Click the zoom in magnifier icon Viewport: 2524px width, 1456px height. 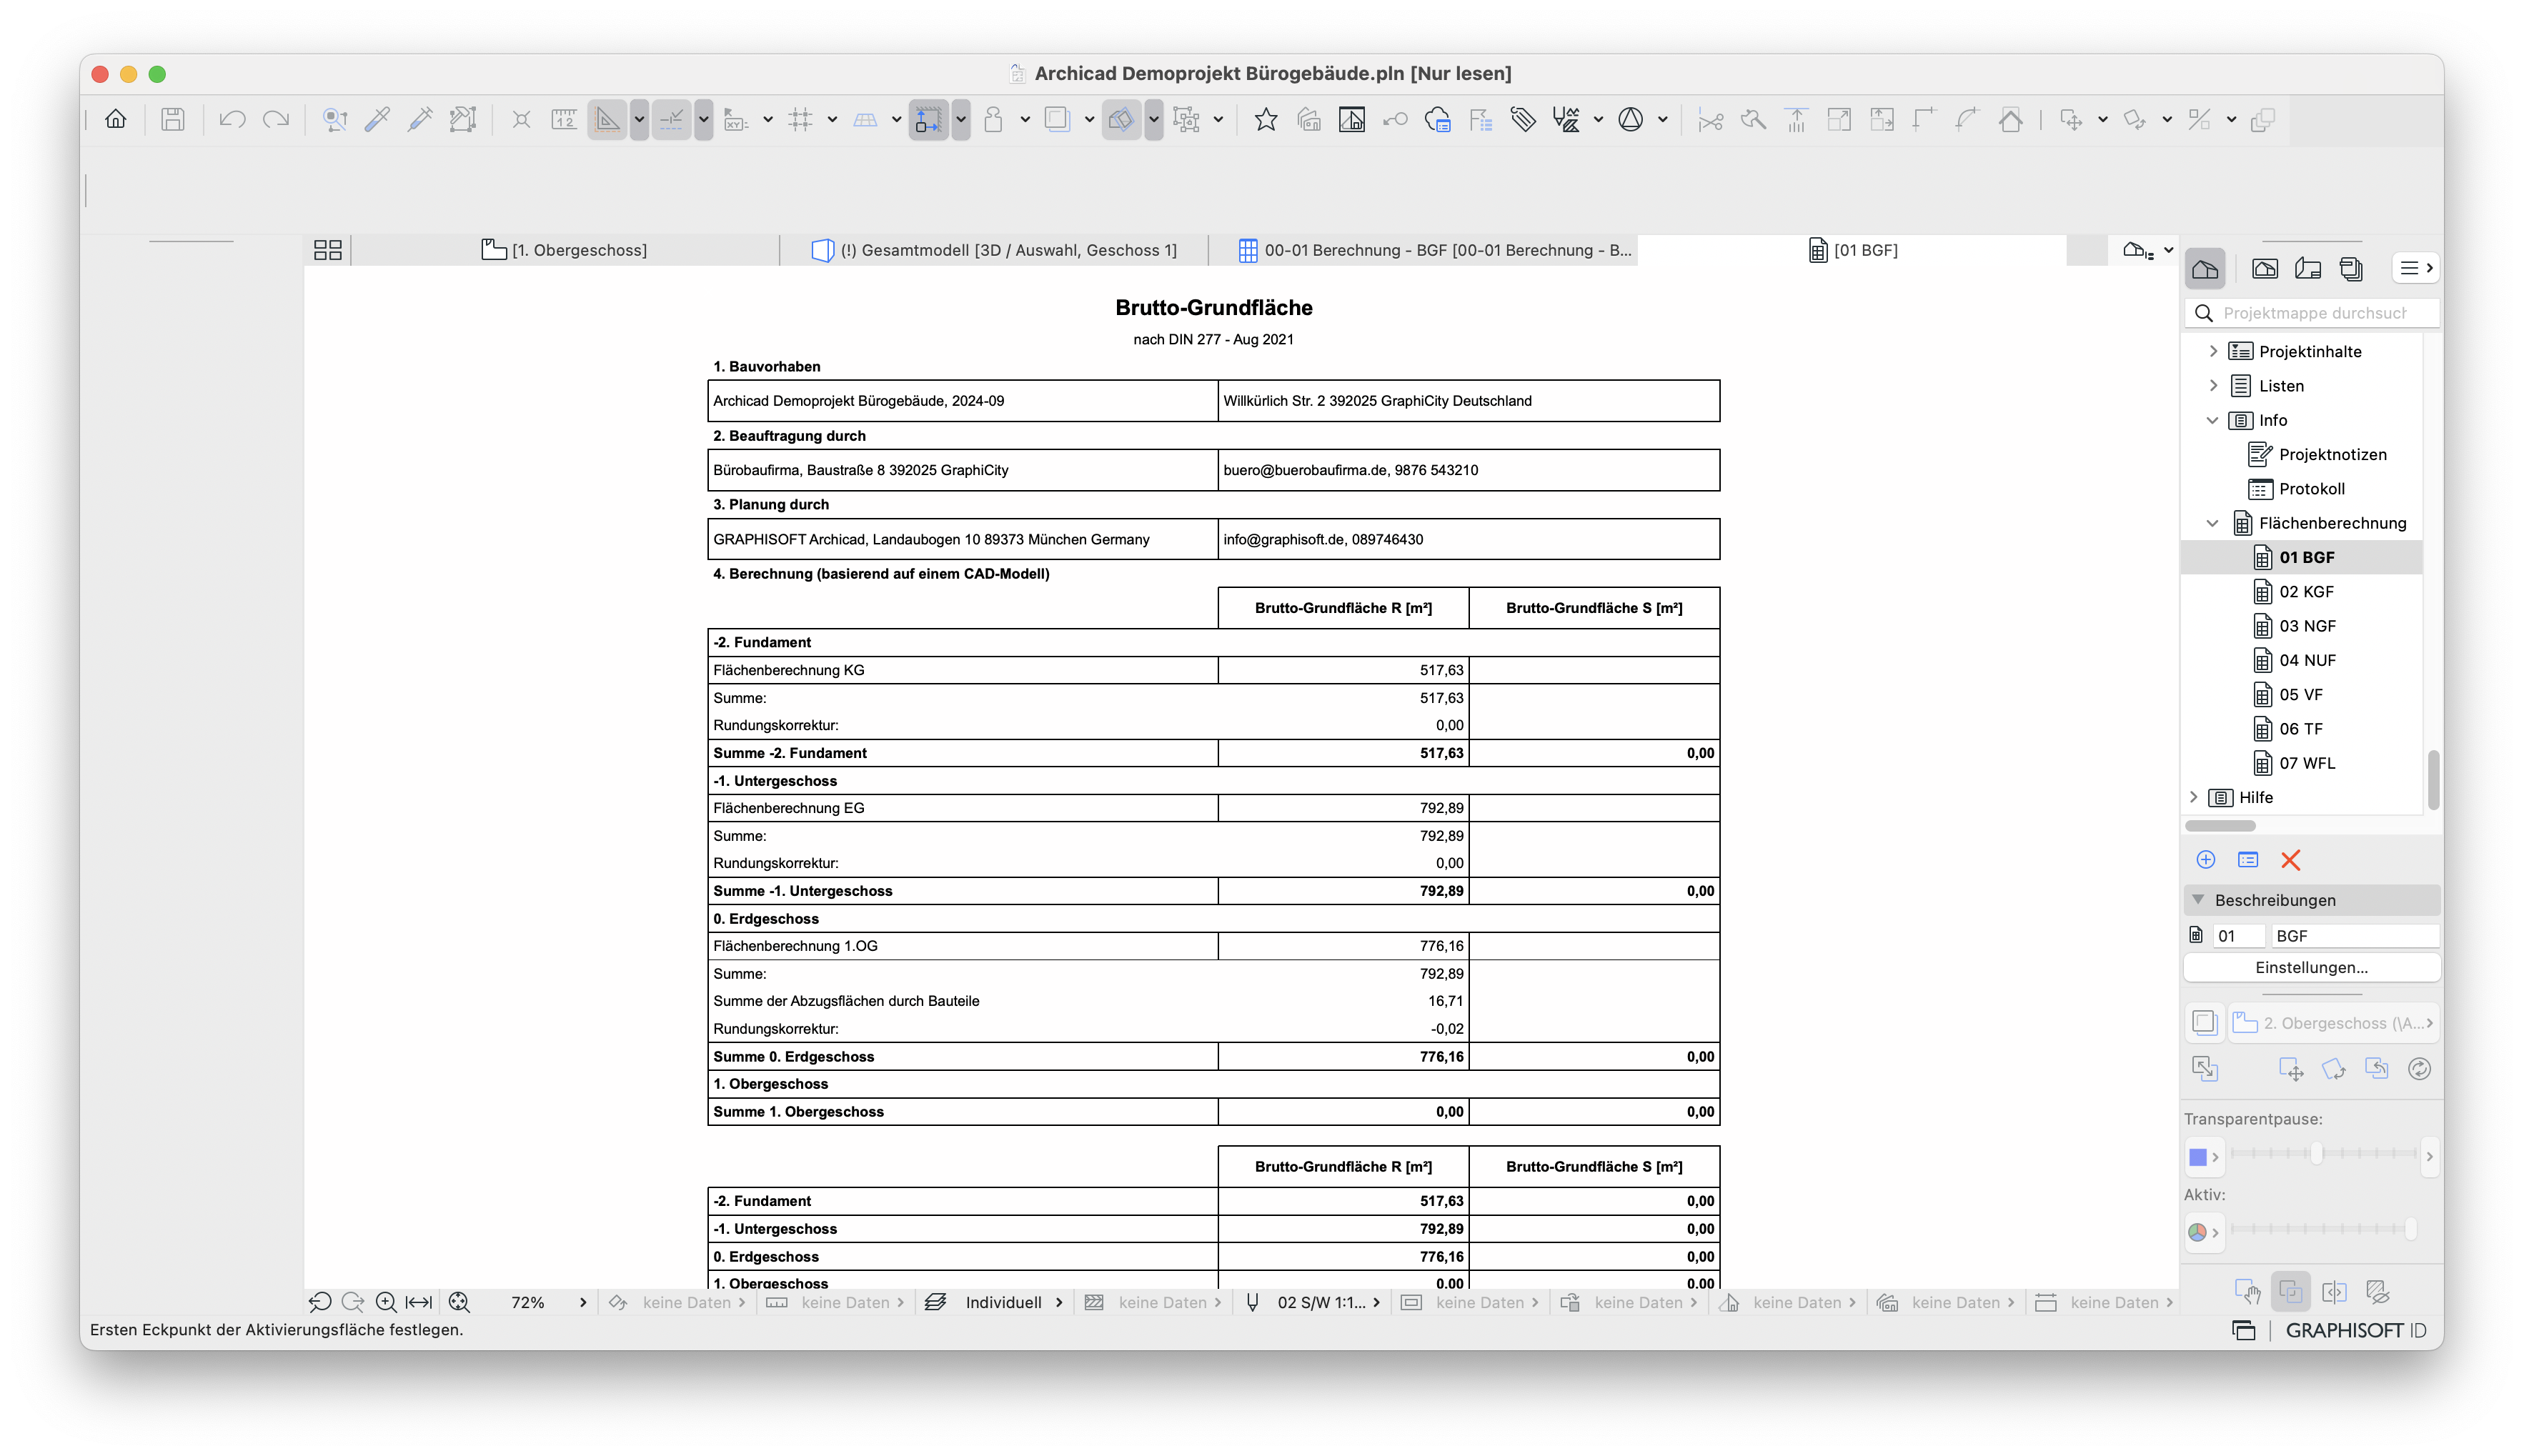386,1302
